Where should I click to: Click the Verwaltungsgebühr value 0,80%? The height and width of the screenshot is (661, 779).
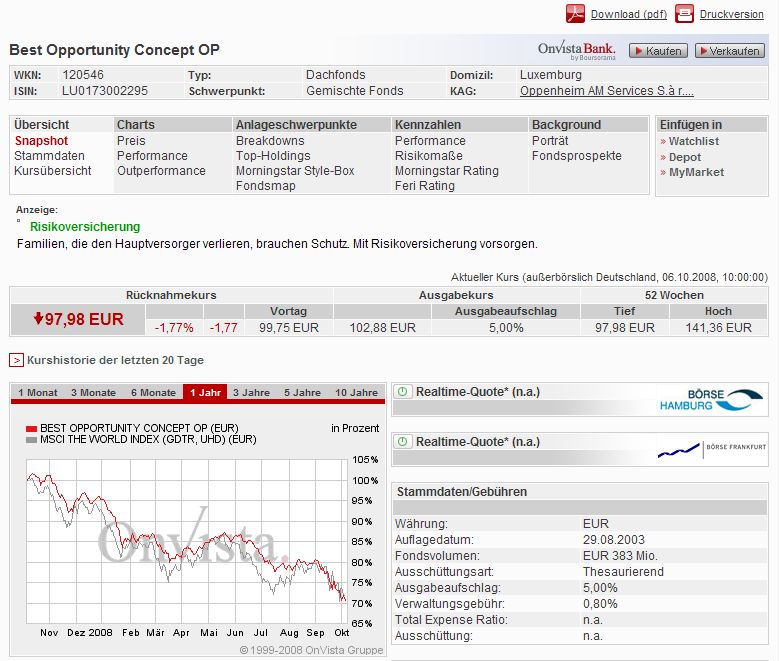pos(600,604)
